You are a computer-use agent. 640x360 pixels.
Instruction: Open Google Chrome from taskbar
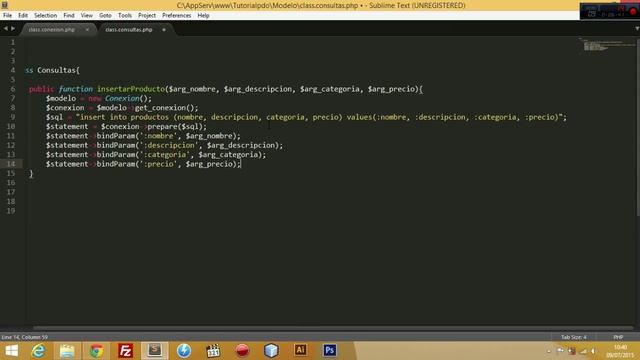point(96,351)
